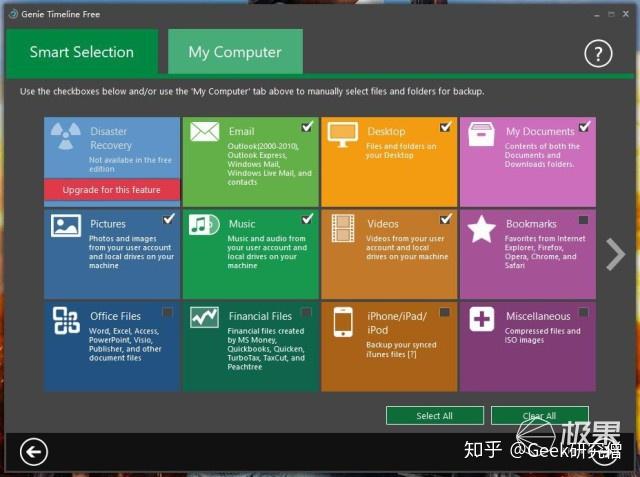Uncheck the Videos checkbox
The width and height of the screenshot is (640, 477).
coord(445,219)
